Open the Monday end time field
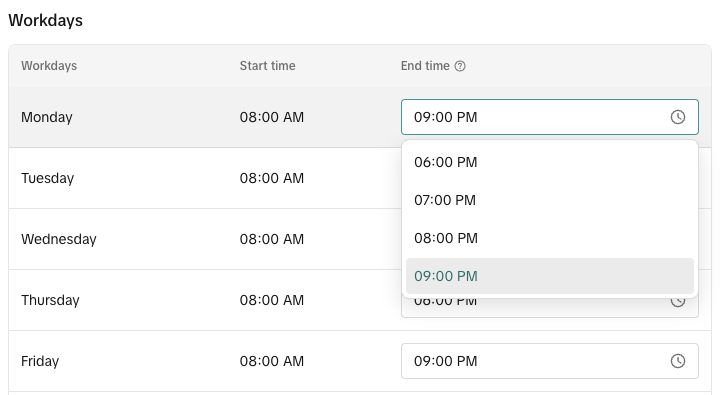Viewport: 724px width, 395px height. coord(549,117)
